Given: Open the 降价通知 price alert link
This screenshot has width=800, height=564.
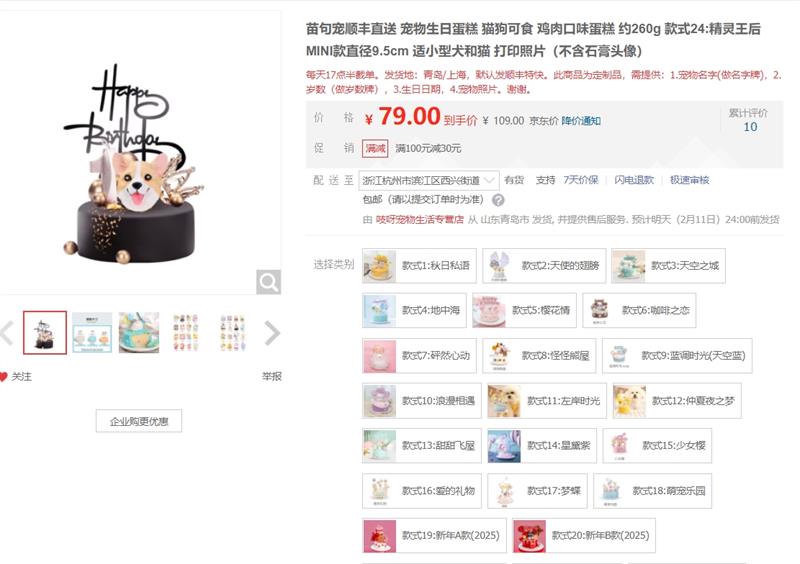Looking at the screenshot, I should (581, 121).
